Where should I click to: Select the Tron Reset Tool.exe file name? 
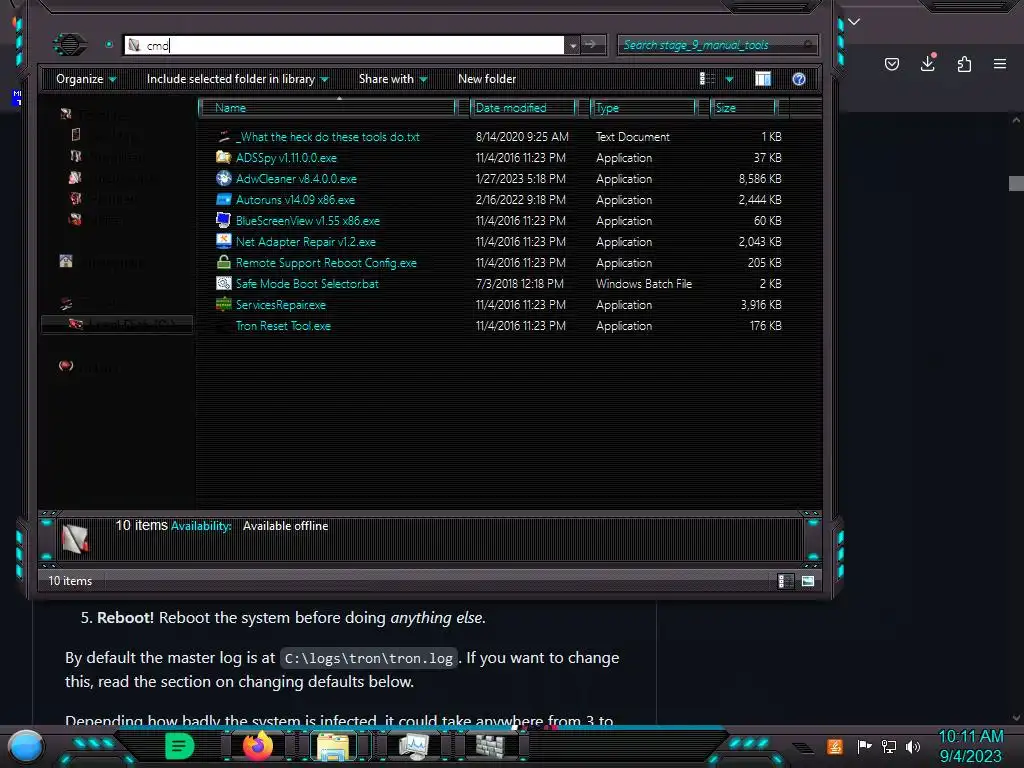tap(283, 325)
